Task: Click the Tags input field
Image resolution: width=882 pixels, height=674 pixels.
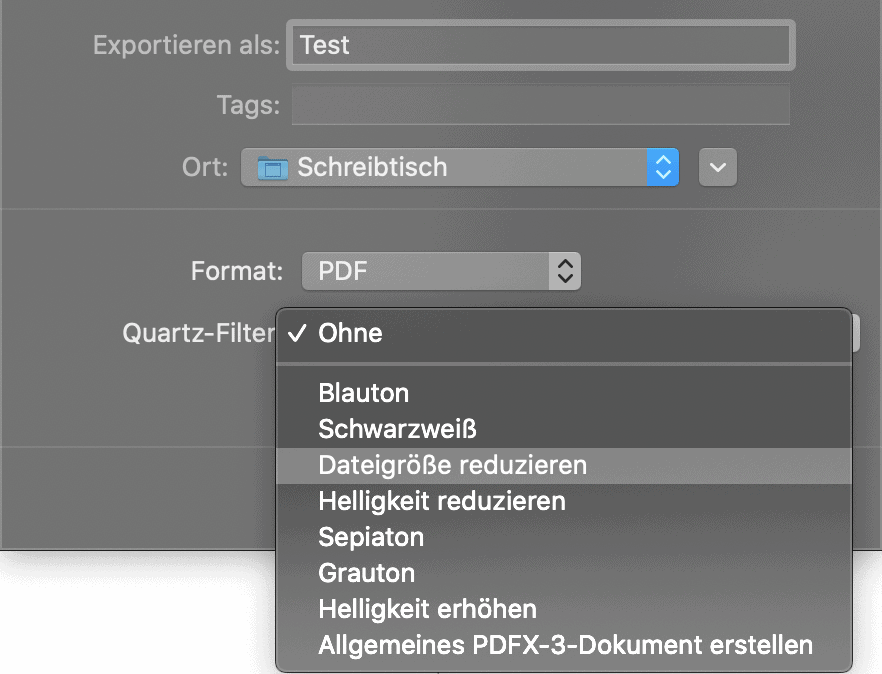Action: (540, 104)
